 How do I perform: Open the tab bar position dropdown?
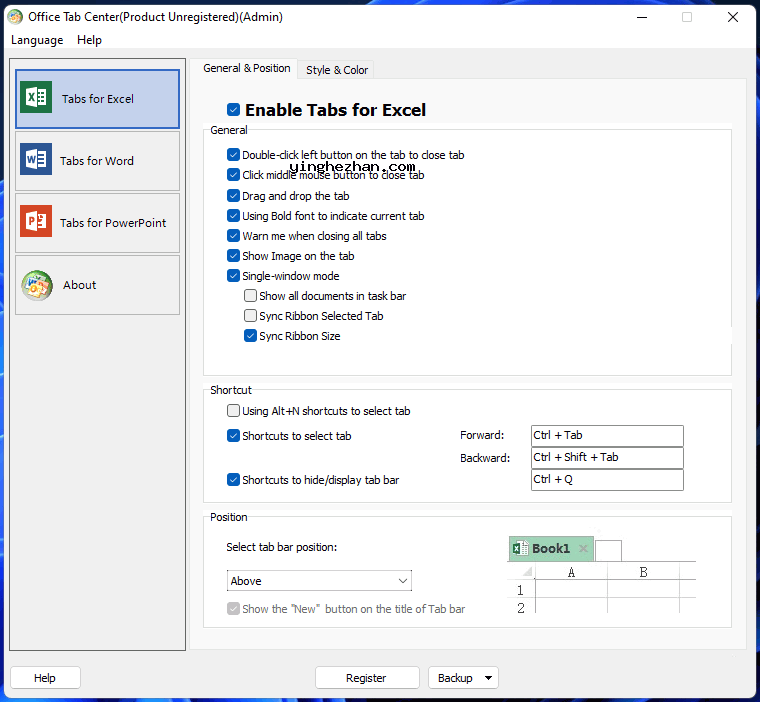[x=319, y=581]
